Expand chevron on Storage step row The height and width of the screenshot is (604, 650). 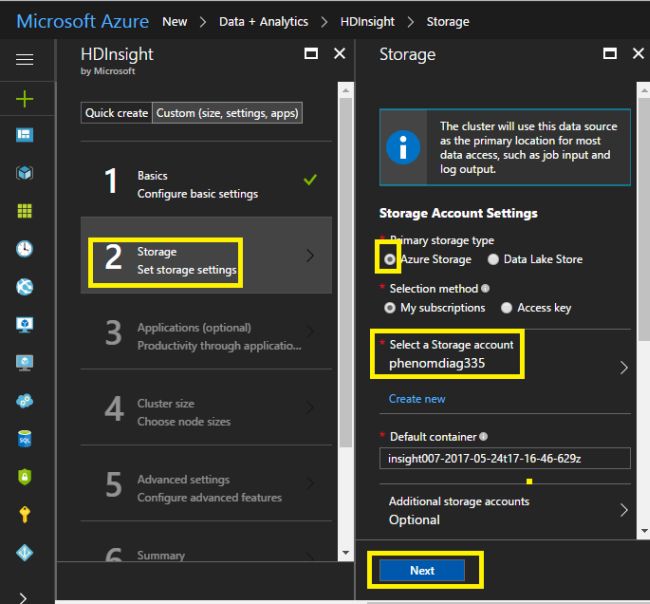[x=310, y=256]
